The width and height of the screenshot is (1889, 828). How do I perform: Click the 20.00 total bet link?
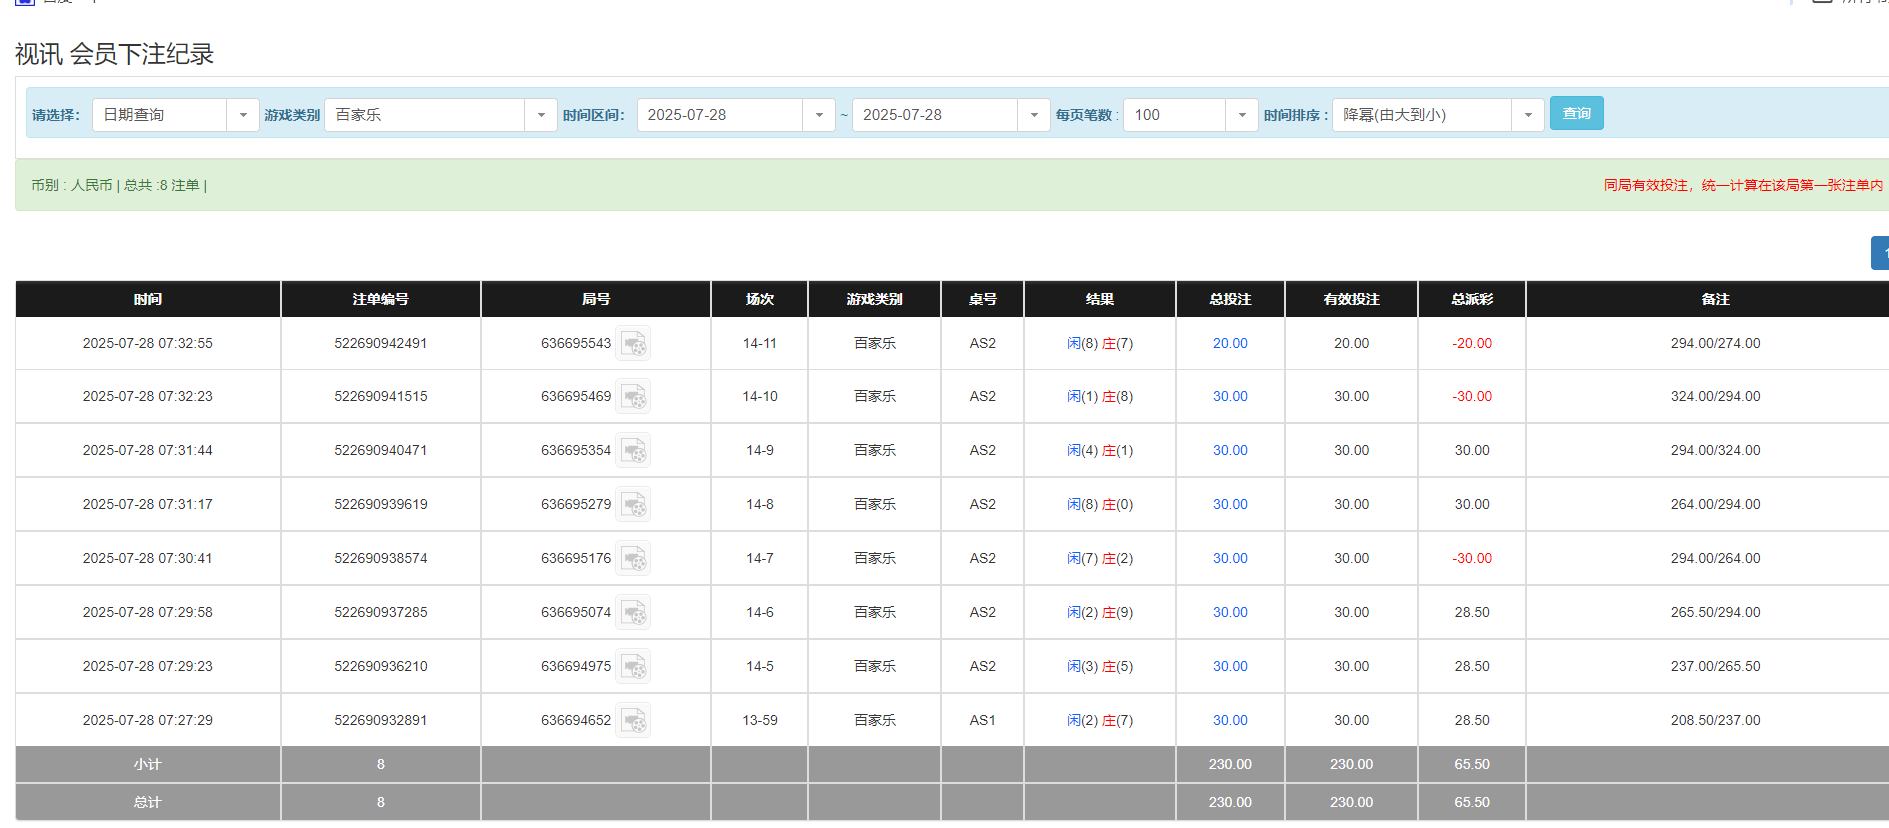1229,344
